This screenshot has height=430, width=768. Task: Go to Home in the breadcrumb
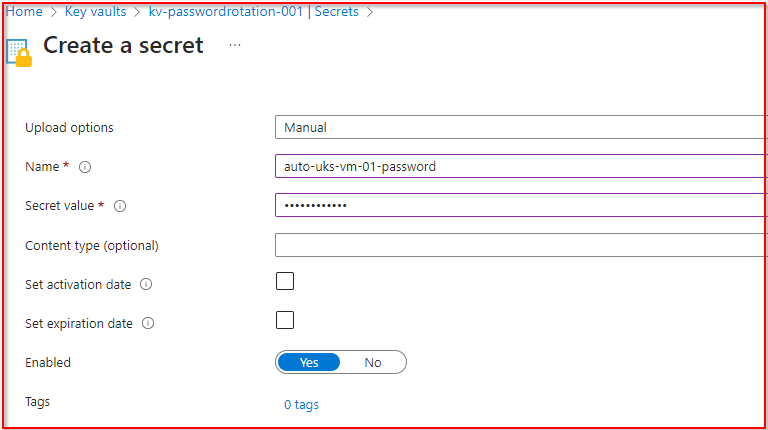(x=24, y=12)
